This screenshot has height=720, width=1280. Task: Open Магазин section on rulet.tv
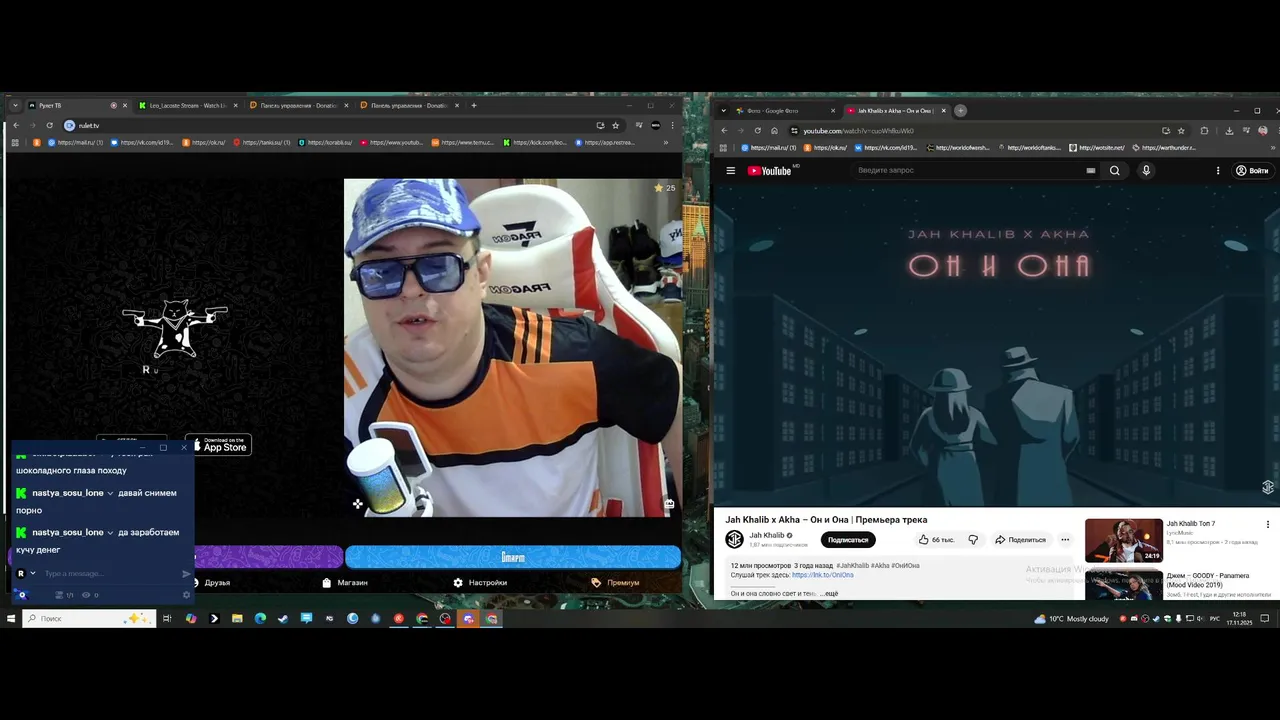(345, 583)
